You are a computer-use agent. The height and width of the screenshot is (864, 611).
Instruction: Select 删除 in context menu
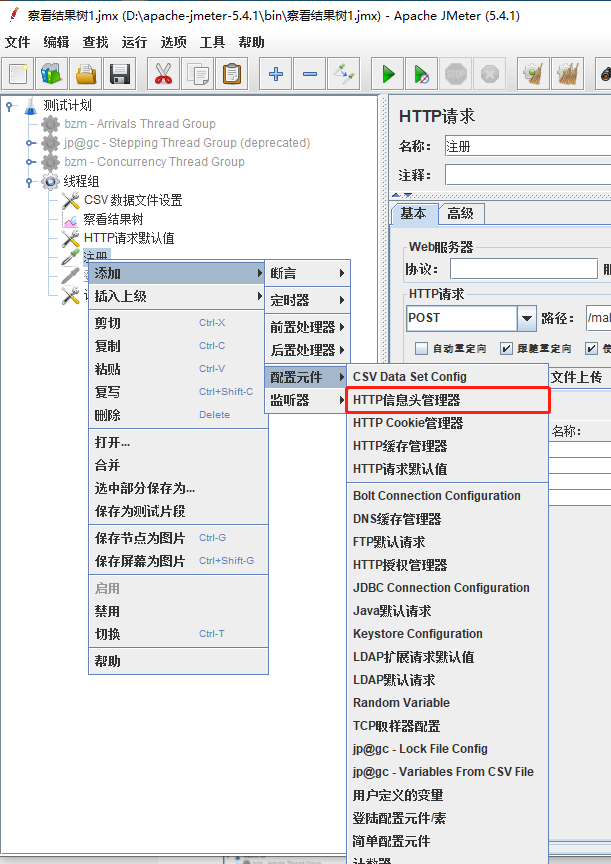pyautogui.click(x=178, y=415)
